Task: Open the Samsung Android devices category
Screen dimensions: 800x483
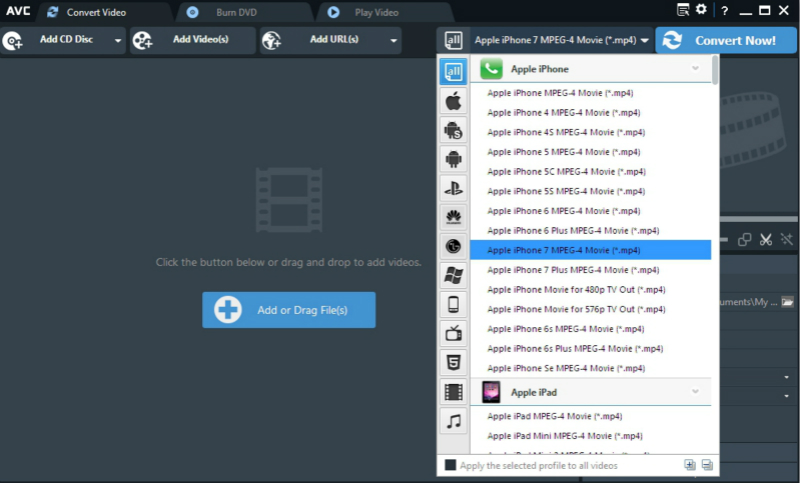Action: point(453,130)
